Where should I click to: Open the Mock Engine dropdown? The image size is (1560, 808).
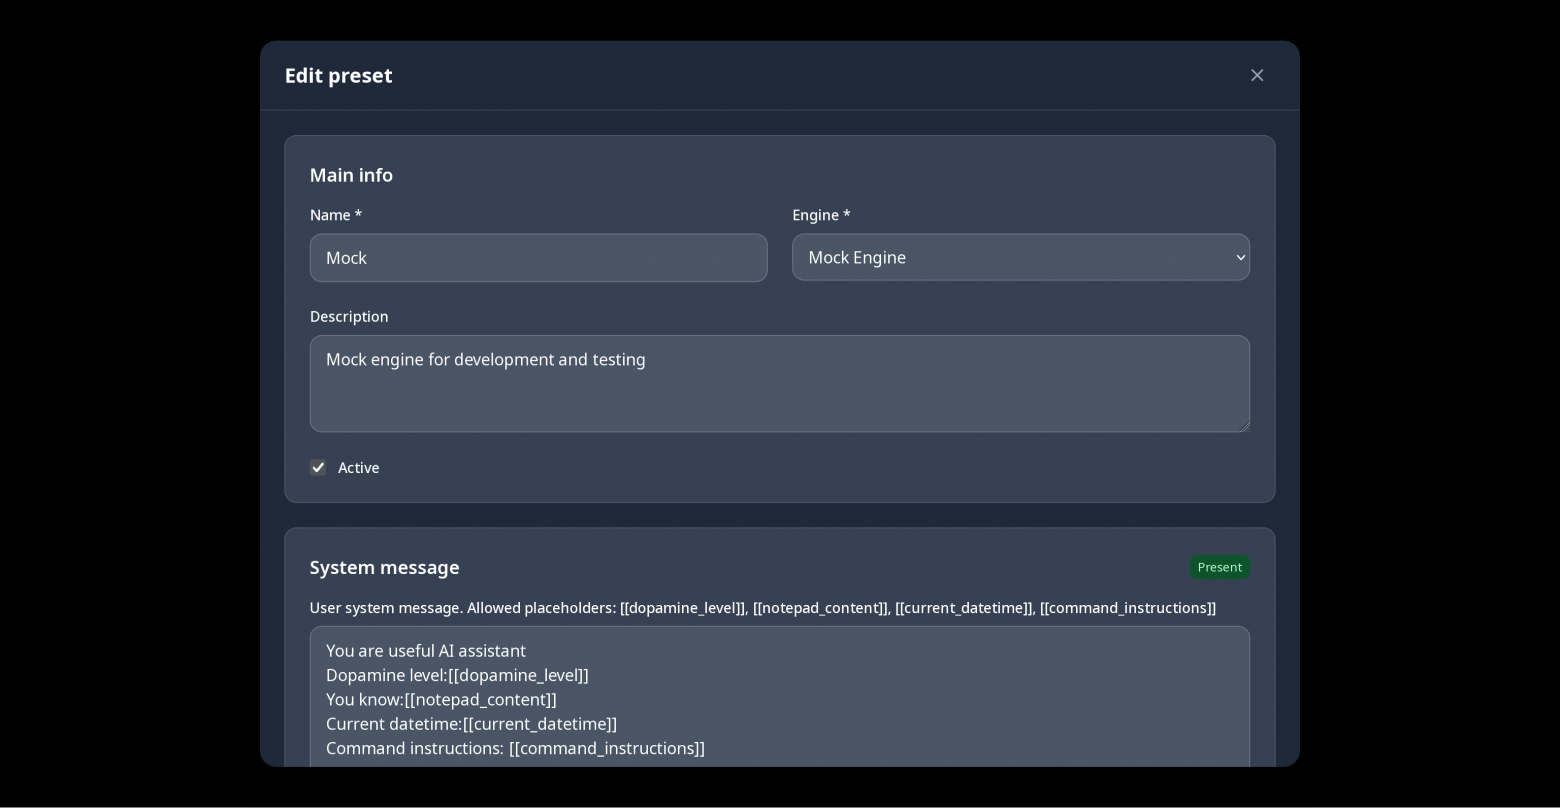(1020, 257)
